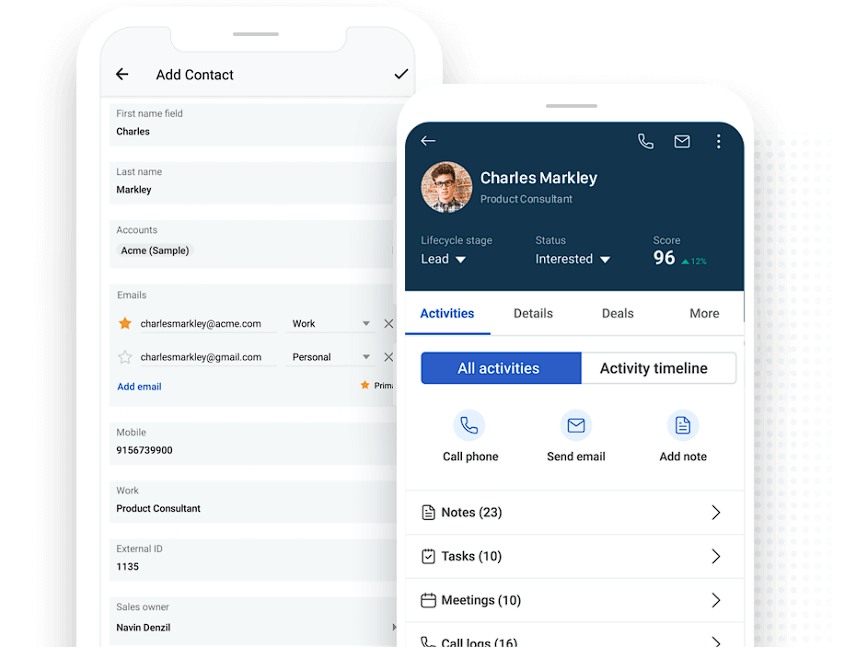Go back from Charles Markley profile
Viewport: 868px width, 648px height.
(x=428, y=141)
